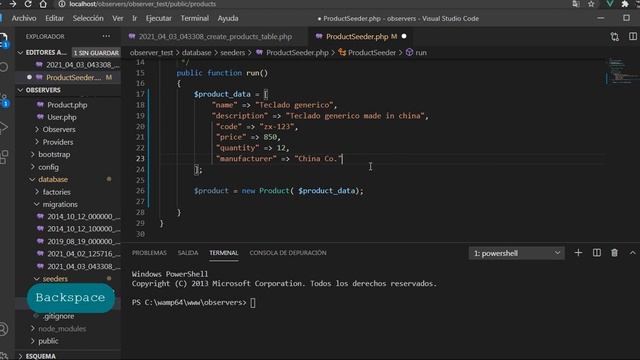The image size is (640, 360).
Task: Open the Editar menu
Action: coord(54,18)
